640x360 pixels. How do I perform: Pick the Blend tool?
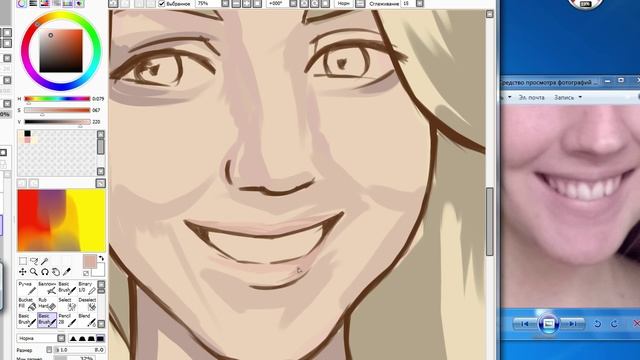(87, 320)
